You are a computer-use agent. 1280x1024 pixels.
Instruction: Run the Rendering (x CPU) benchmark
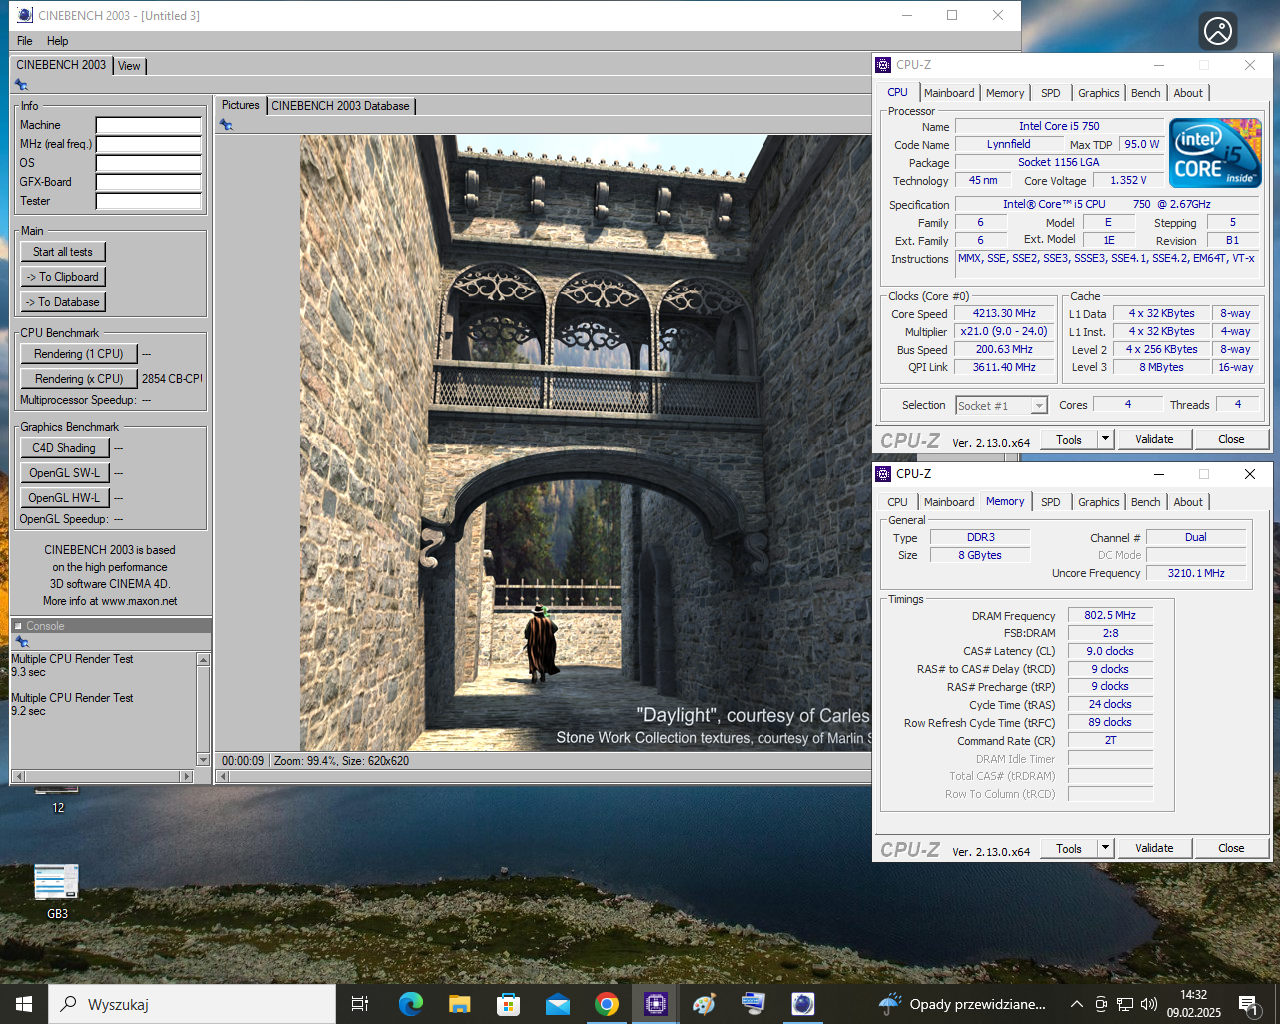[x=79, y=379]
